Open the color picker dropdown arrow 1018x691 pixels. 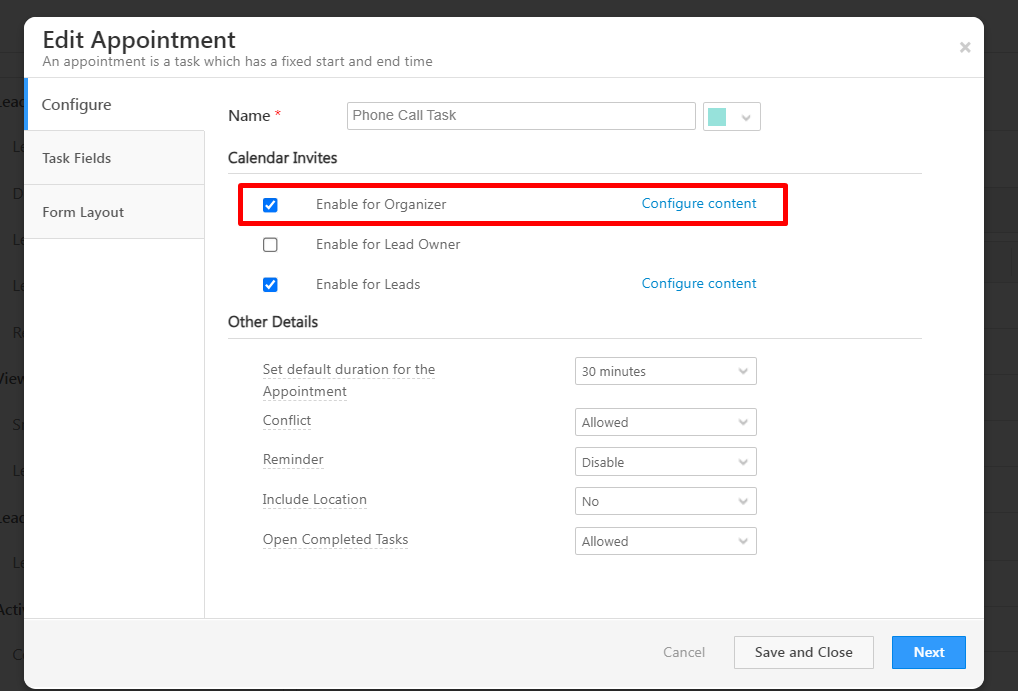tap(745, 117)
